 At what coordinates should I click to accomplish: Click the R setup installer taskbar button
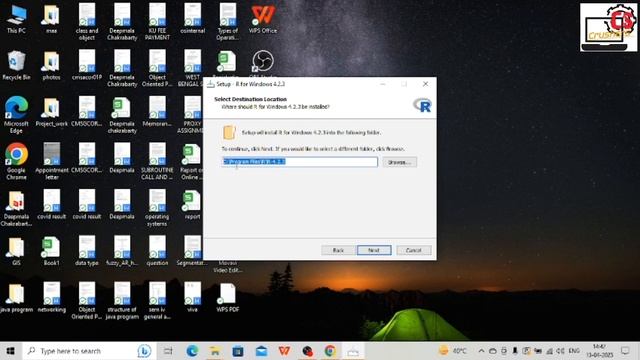pyautogui.click(x=353, y=351)
